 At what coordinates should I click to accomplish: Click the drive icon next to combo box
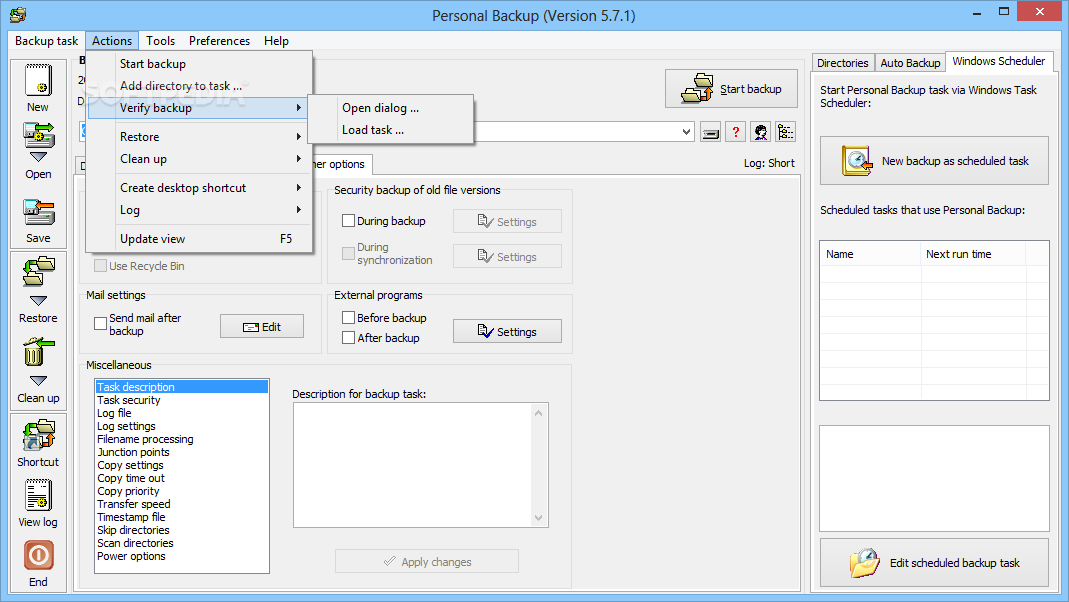[710, 132]
